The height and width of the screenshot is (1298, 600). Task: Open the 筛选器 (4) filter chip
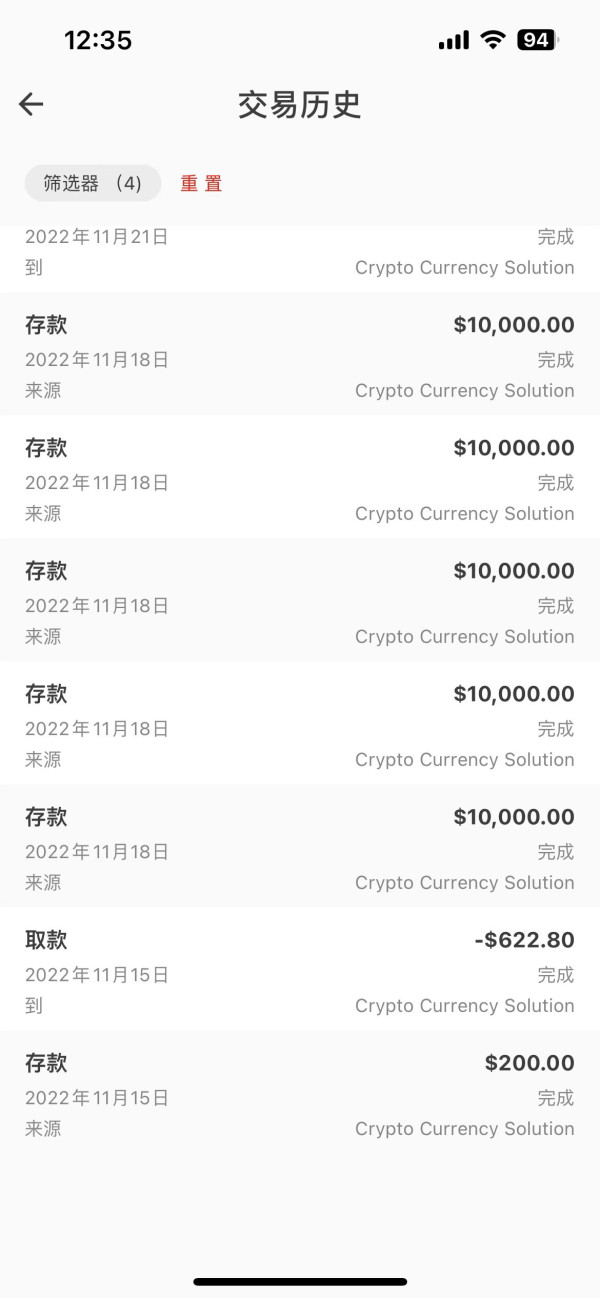(x=93, y=184)
